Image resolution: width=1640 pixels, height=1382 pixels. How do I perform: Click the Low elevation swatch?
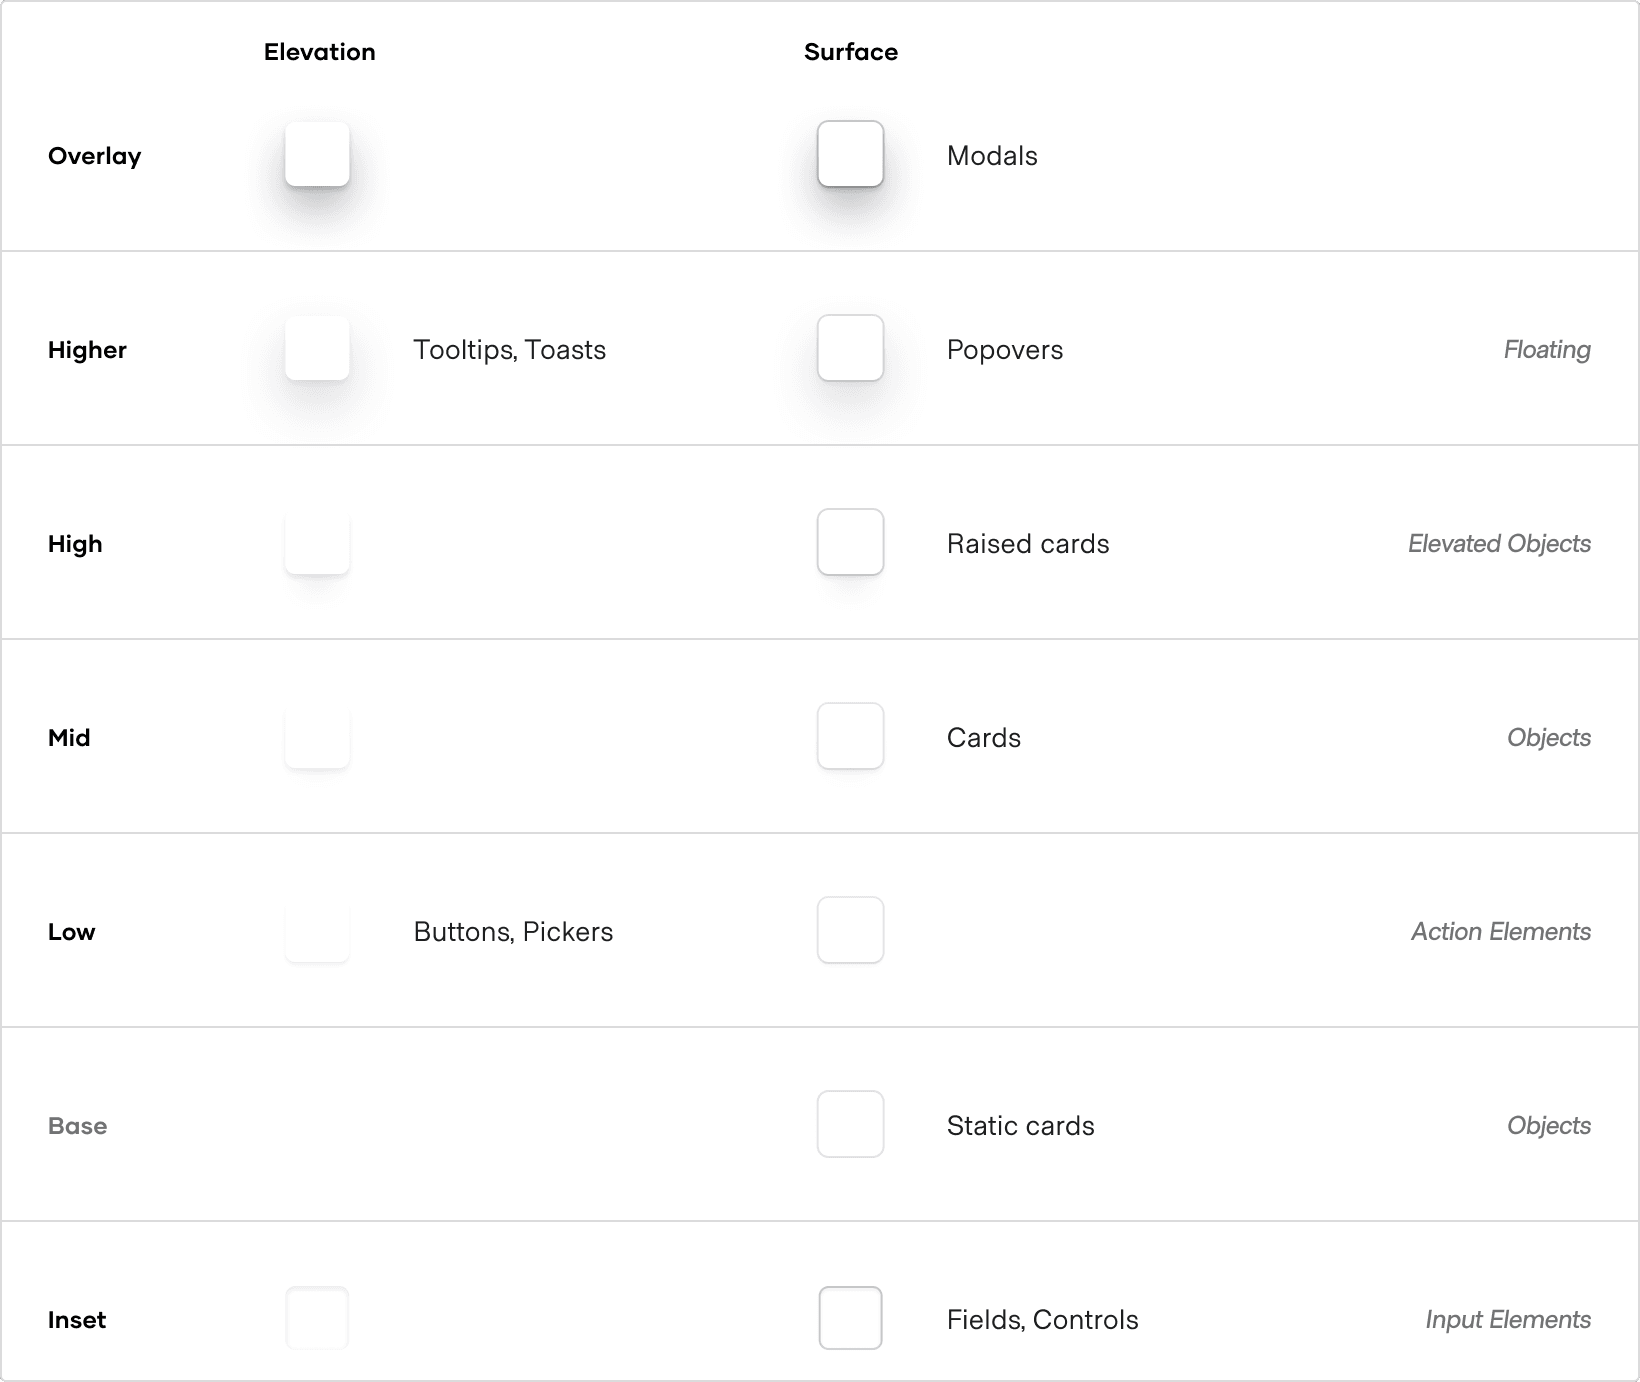click(317, 930)
